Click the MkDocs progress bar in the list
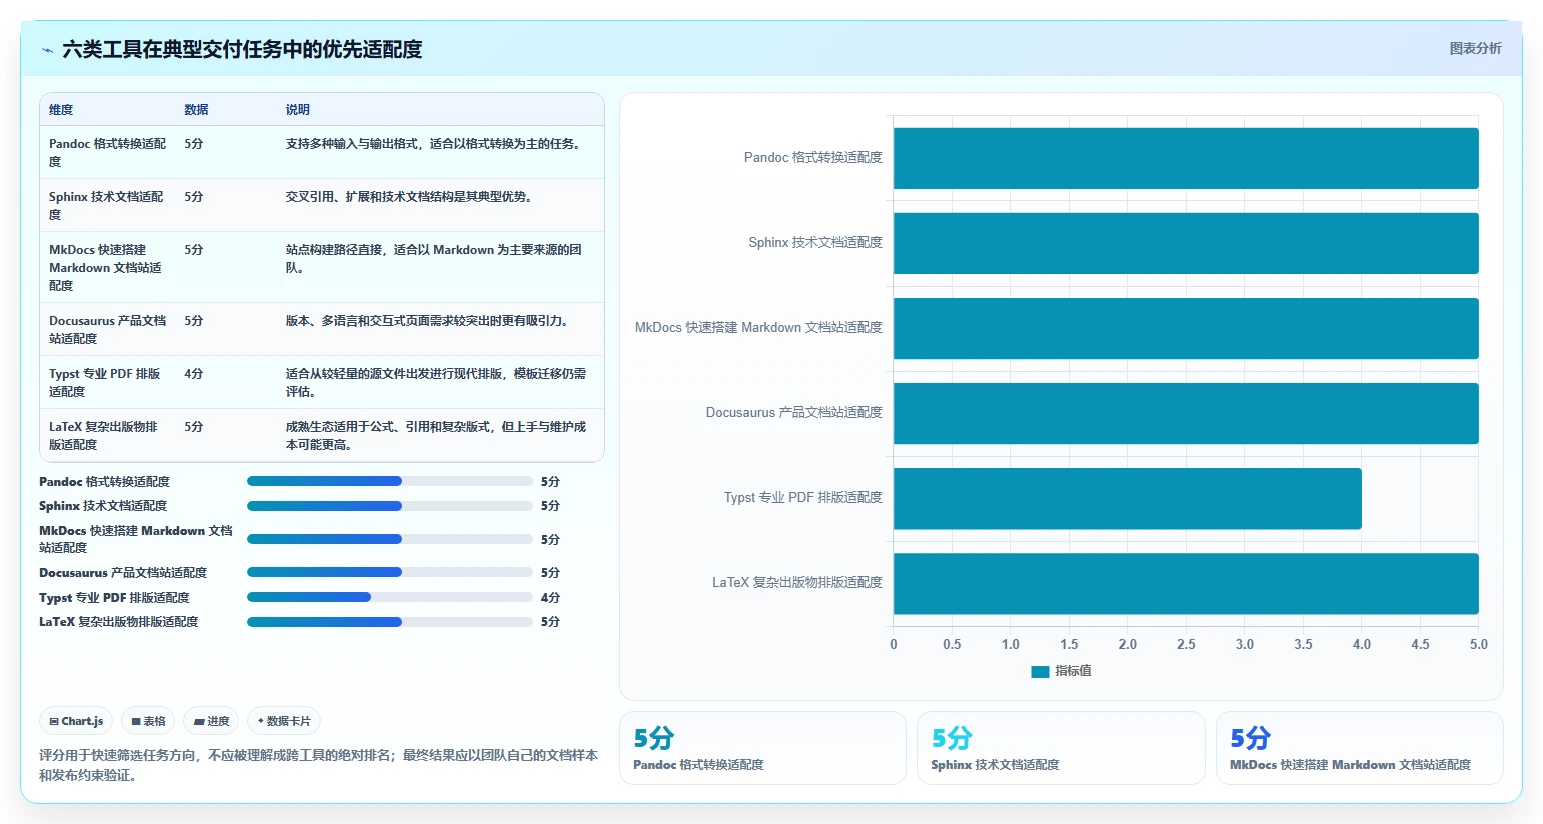The height and width of the screenshot is (824, 1543). point(389,539)
